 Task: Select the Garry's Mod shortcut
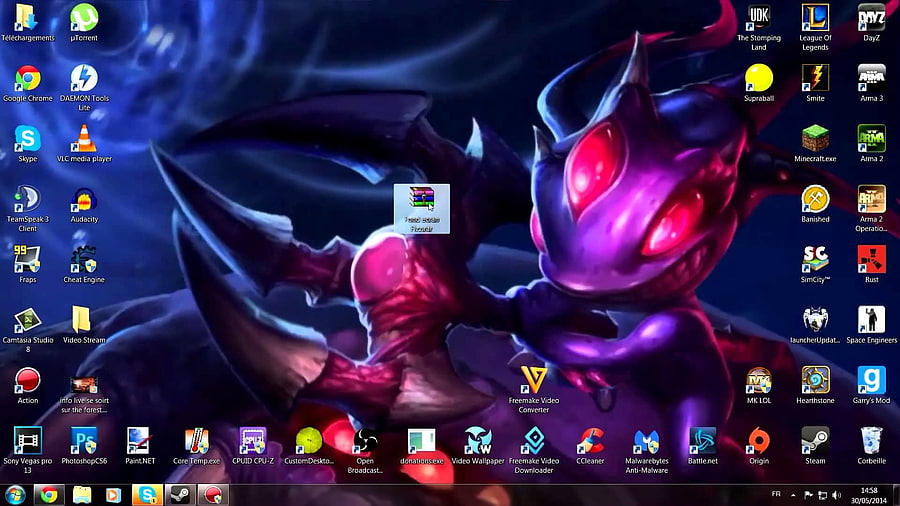coord(871,385)
